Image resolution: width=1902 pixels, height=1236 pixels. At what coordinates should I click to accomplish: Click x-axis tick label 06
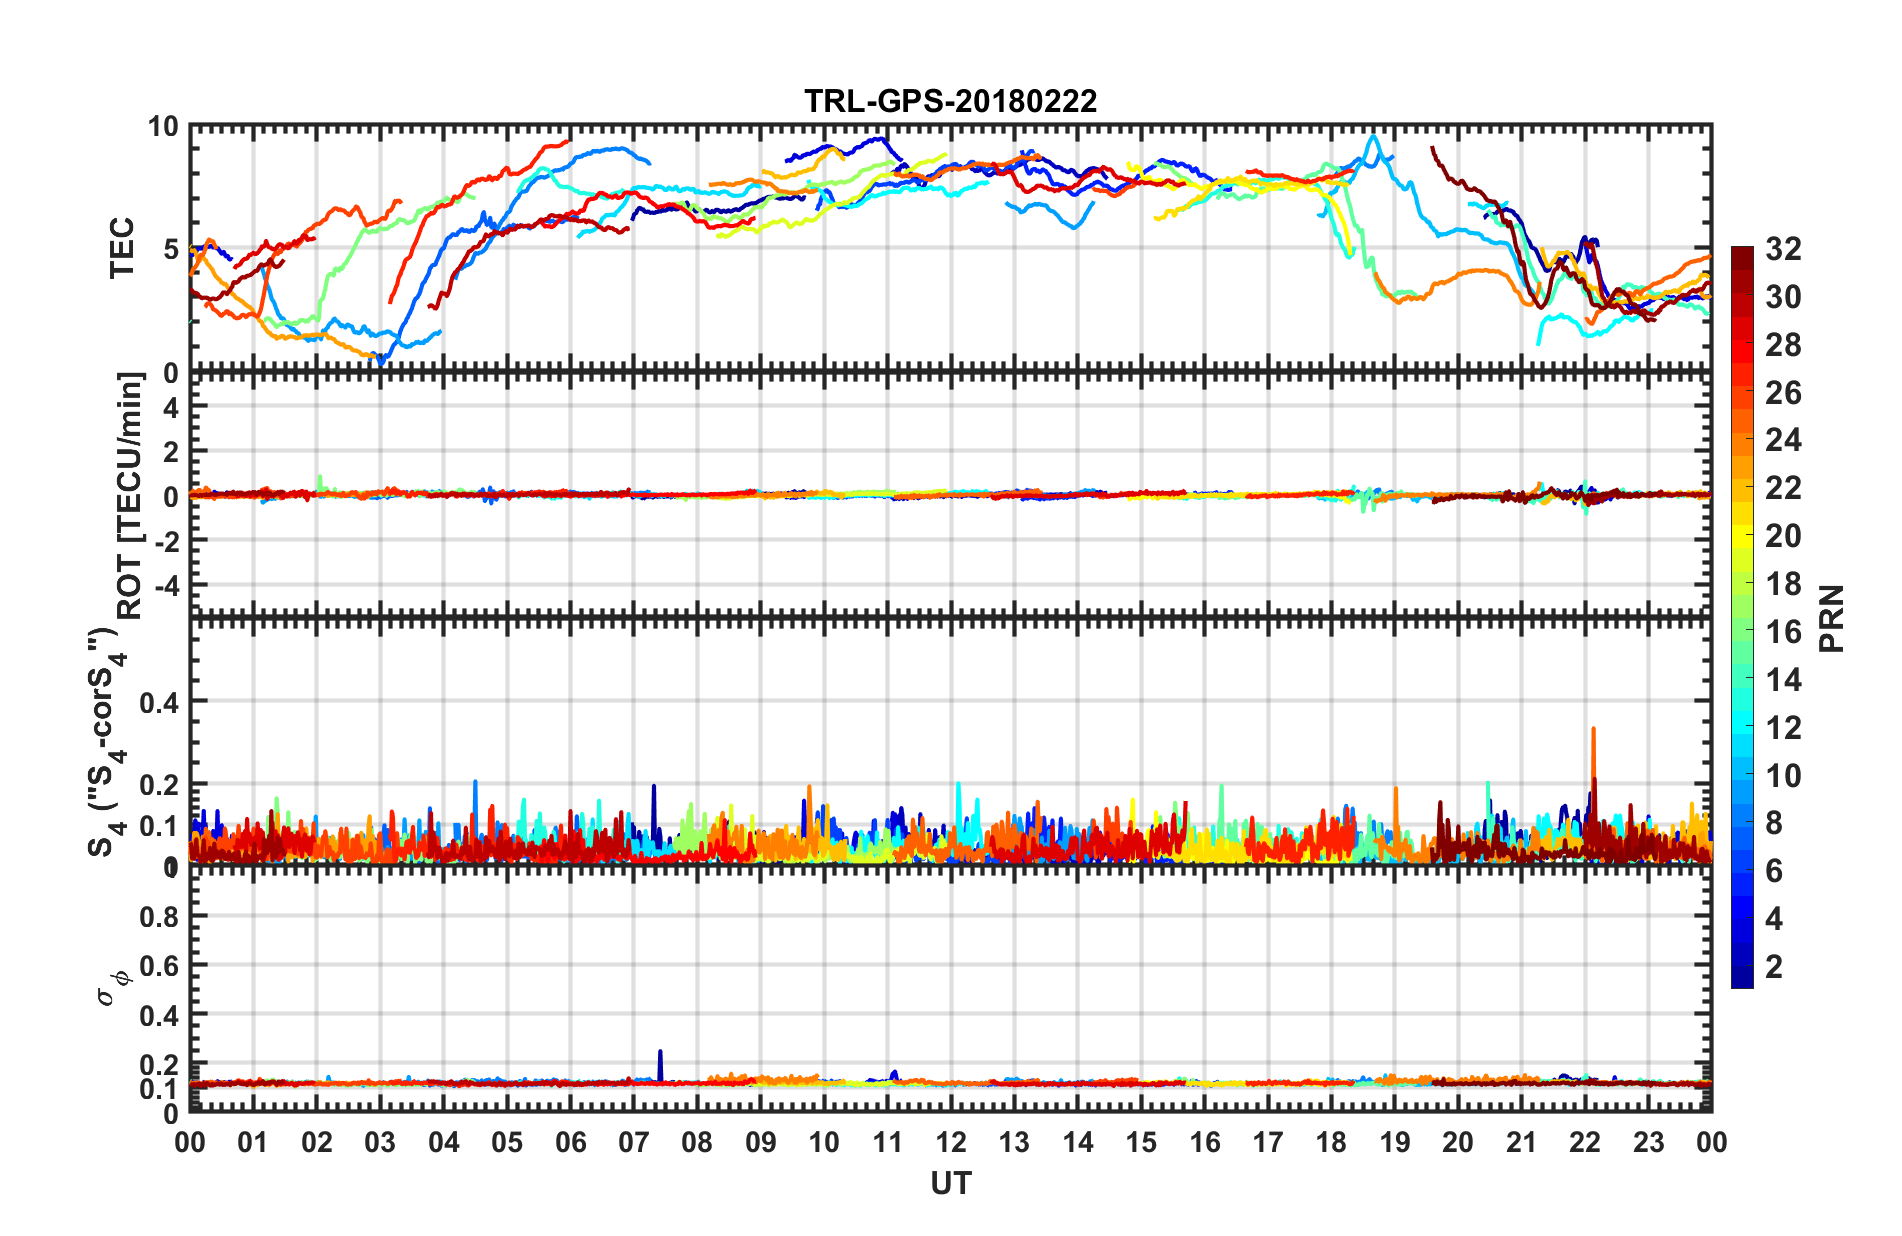(x=570, y=1142)
